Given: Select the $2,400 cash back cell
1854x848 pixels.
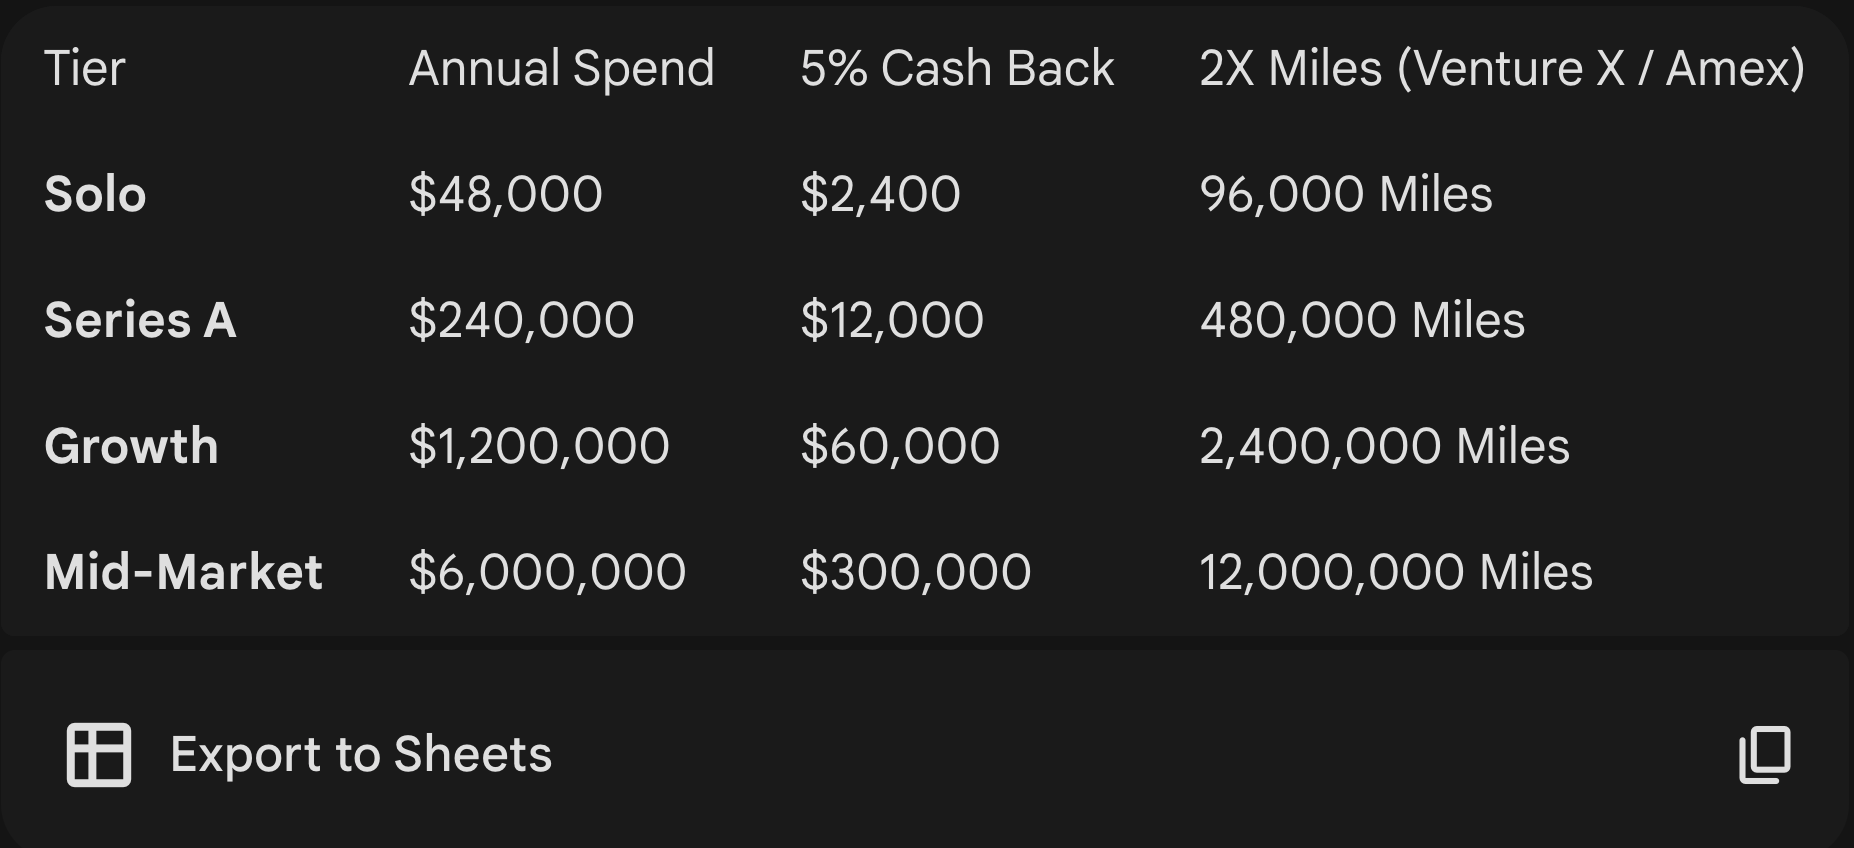Looking at the screenshot, I should pos(880,194).
